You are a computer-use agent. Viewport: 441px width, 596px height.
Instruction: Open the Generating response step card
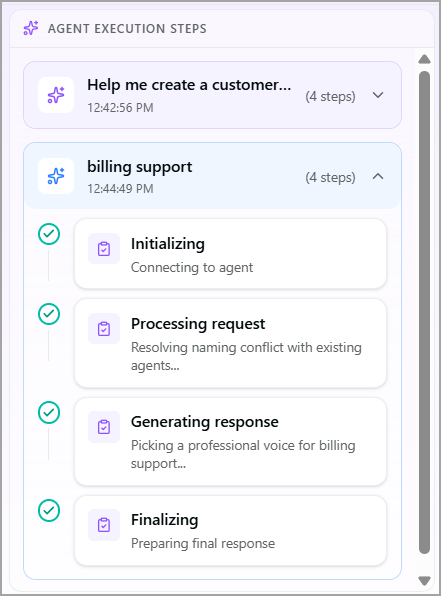point(230,441)
